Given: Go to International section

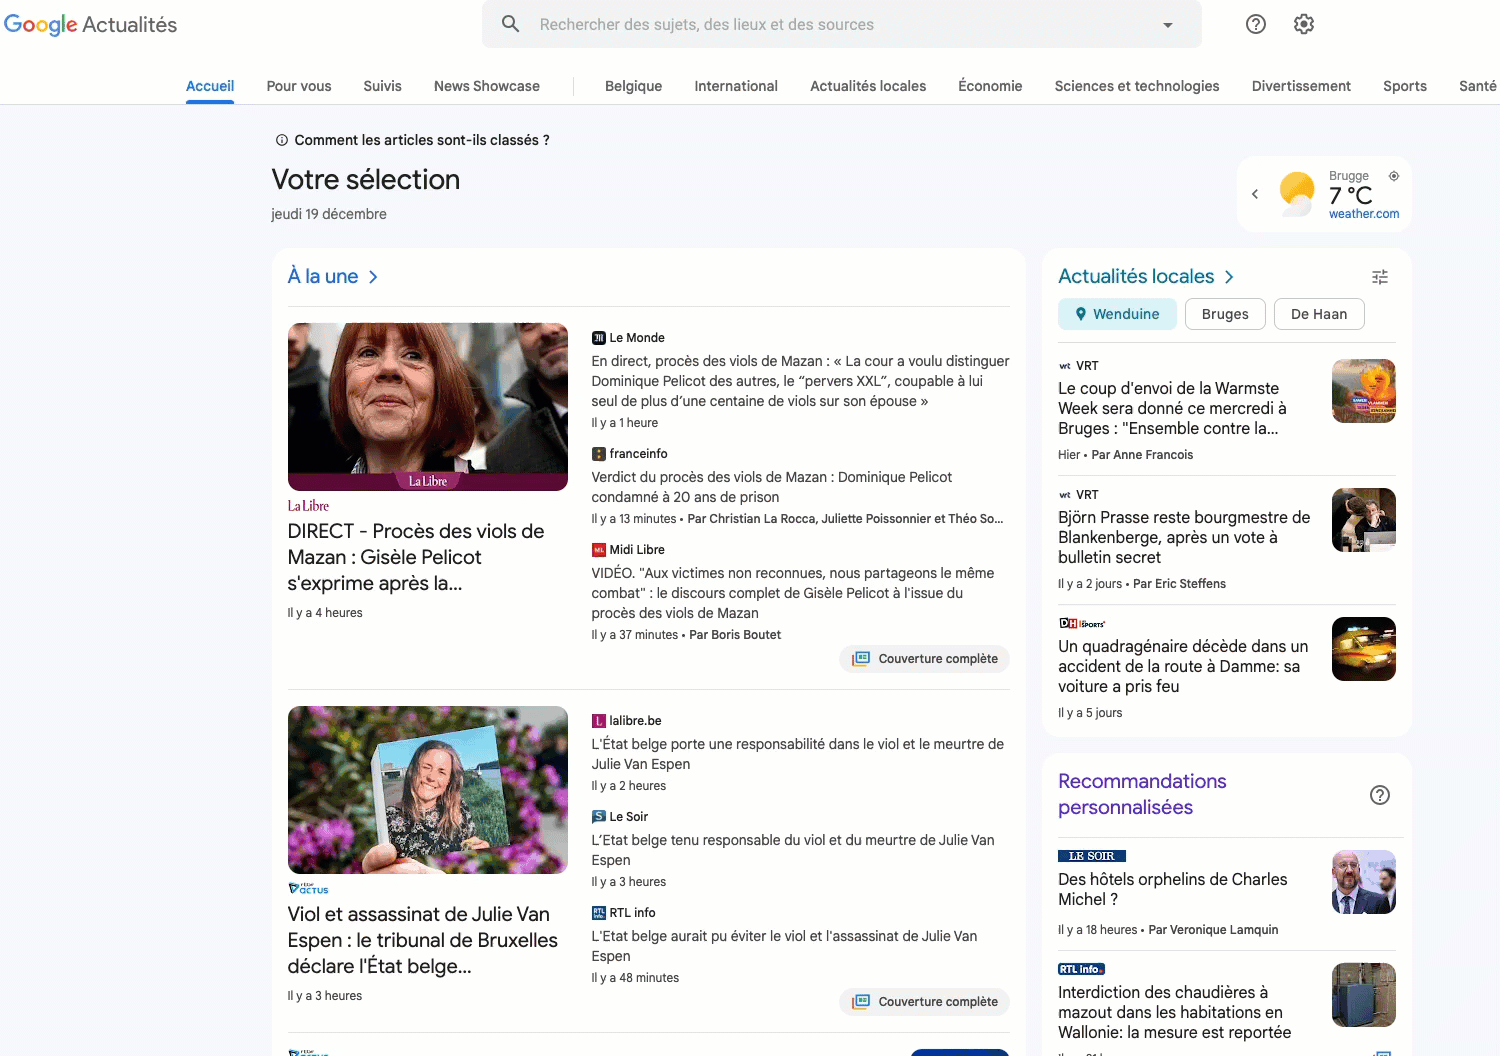Looking at the screenshot, I should tap(736, 86).
